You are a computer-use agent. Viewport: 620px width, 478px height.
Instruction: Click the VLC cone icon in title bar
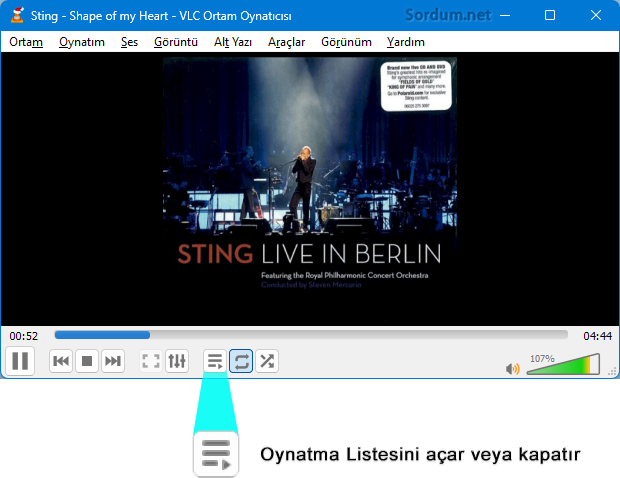tap(17, 15)
